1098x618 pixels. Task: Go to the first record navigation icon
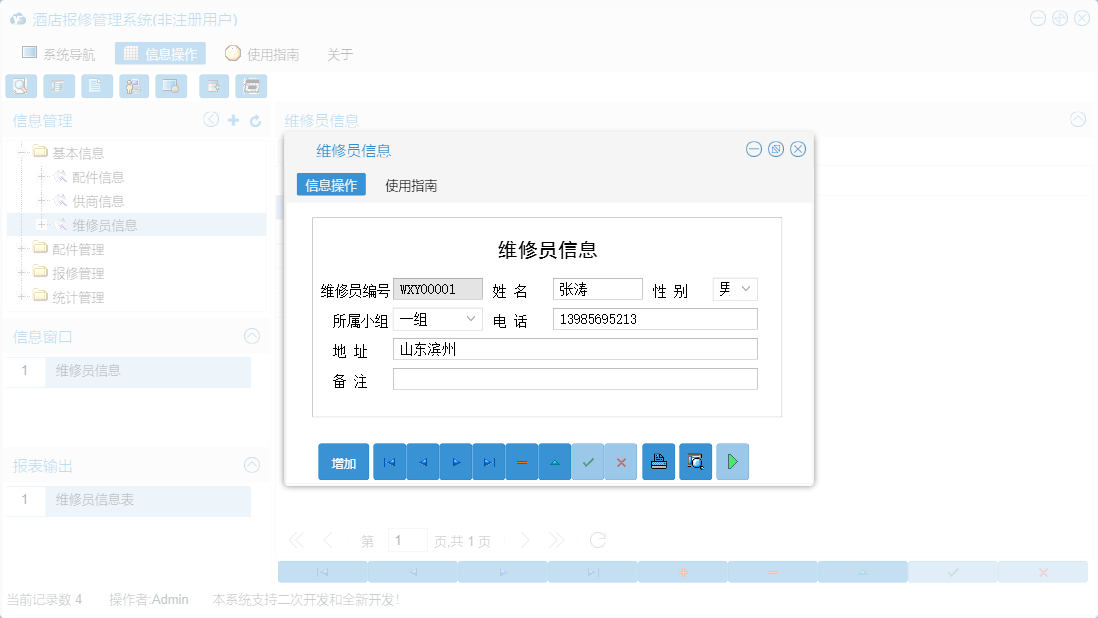pyautogui.click(x=389, y=461)
